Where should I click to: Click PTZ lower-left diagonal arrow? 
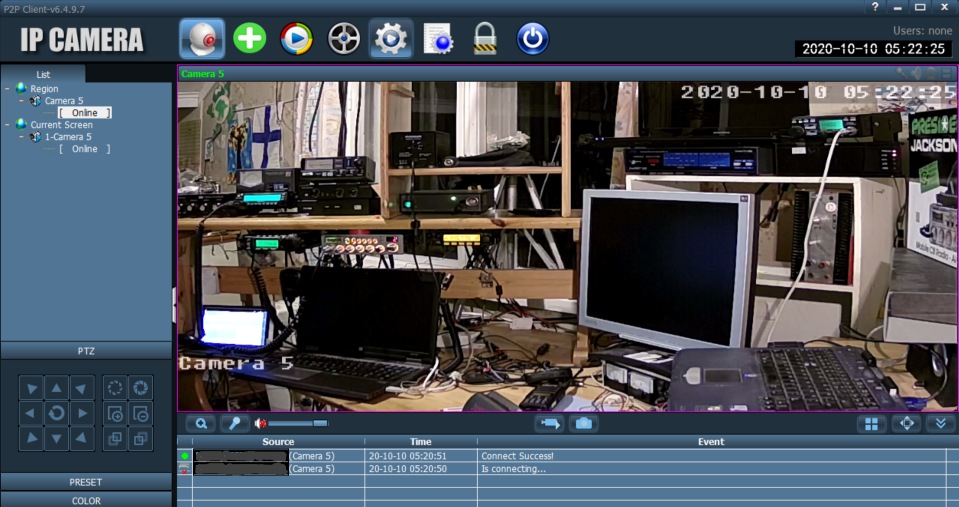pos(31,438)
